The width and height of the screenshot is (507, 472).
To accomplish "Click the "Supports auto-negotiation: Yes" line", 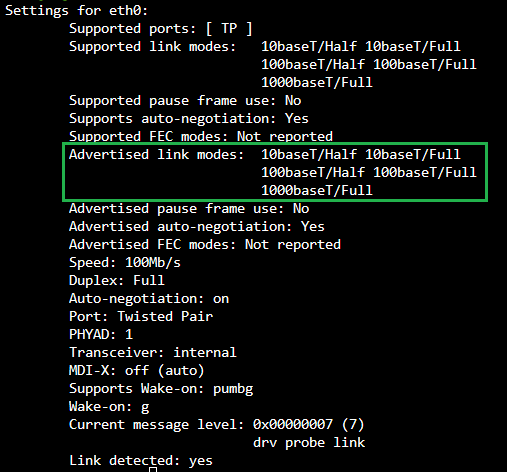I will pos(189,119).
